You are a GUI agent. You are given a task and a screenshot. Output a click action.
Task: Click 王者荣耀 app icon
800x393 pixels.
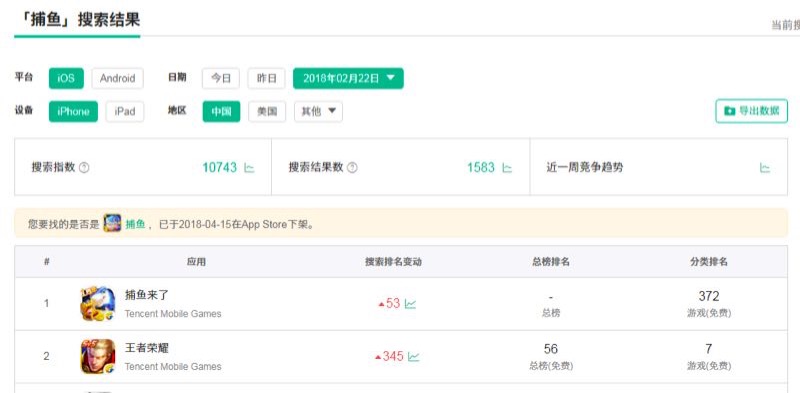(97, 356)
